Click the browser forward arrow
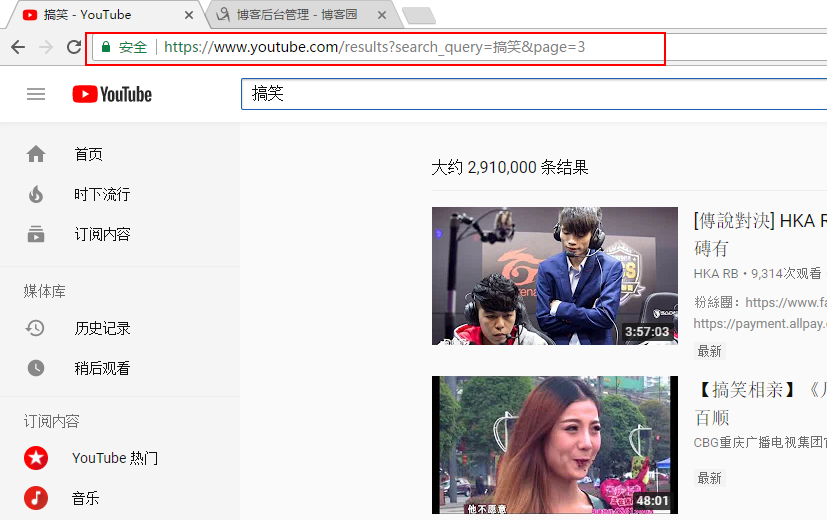Image resolution: width=827 pixels, height=520 pixels. [46, 47]
